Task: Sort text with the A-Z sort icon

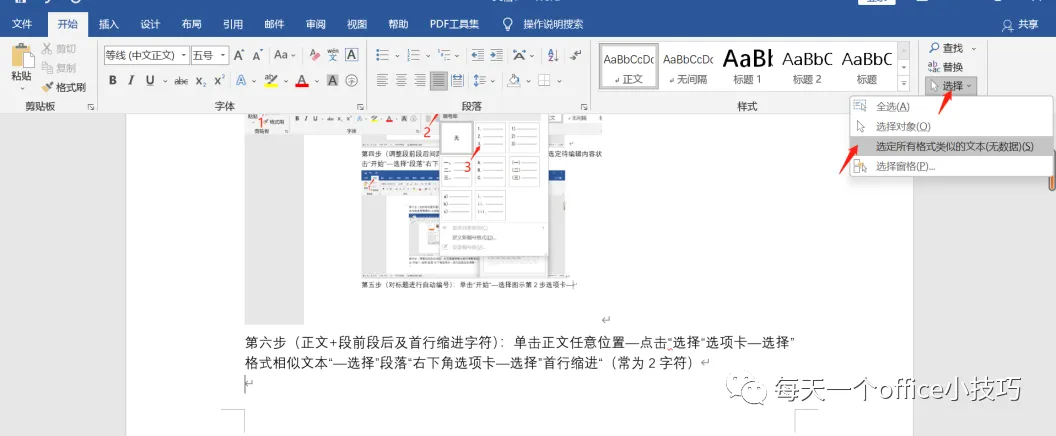Action: click(553, 55)
